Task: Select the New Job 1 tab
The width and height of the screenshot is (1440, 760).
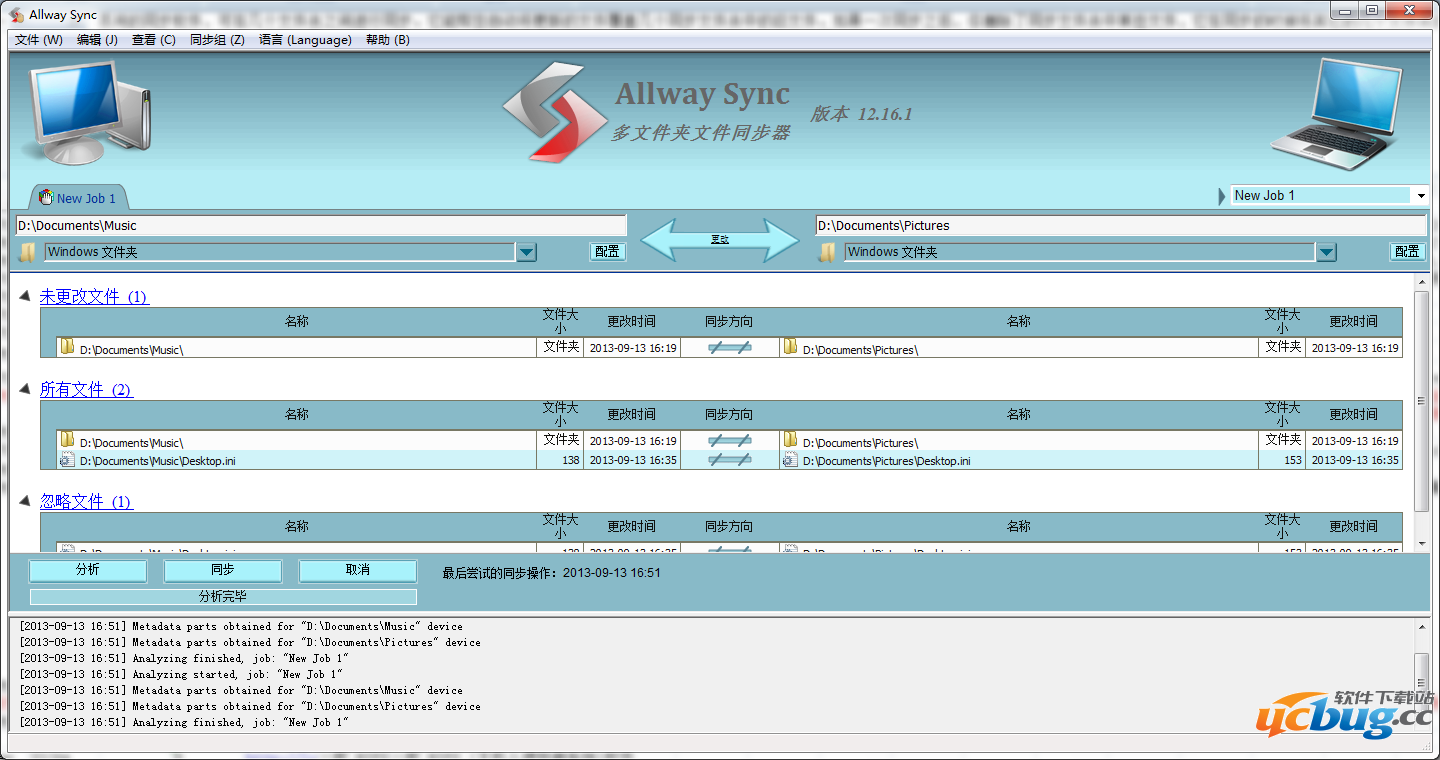Action: tap(78, 197)
